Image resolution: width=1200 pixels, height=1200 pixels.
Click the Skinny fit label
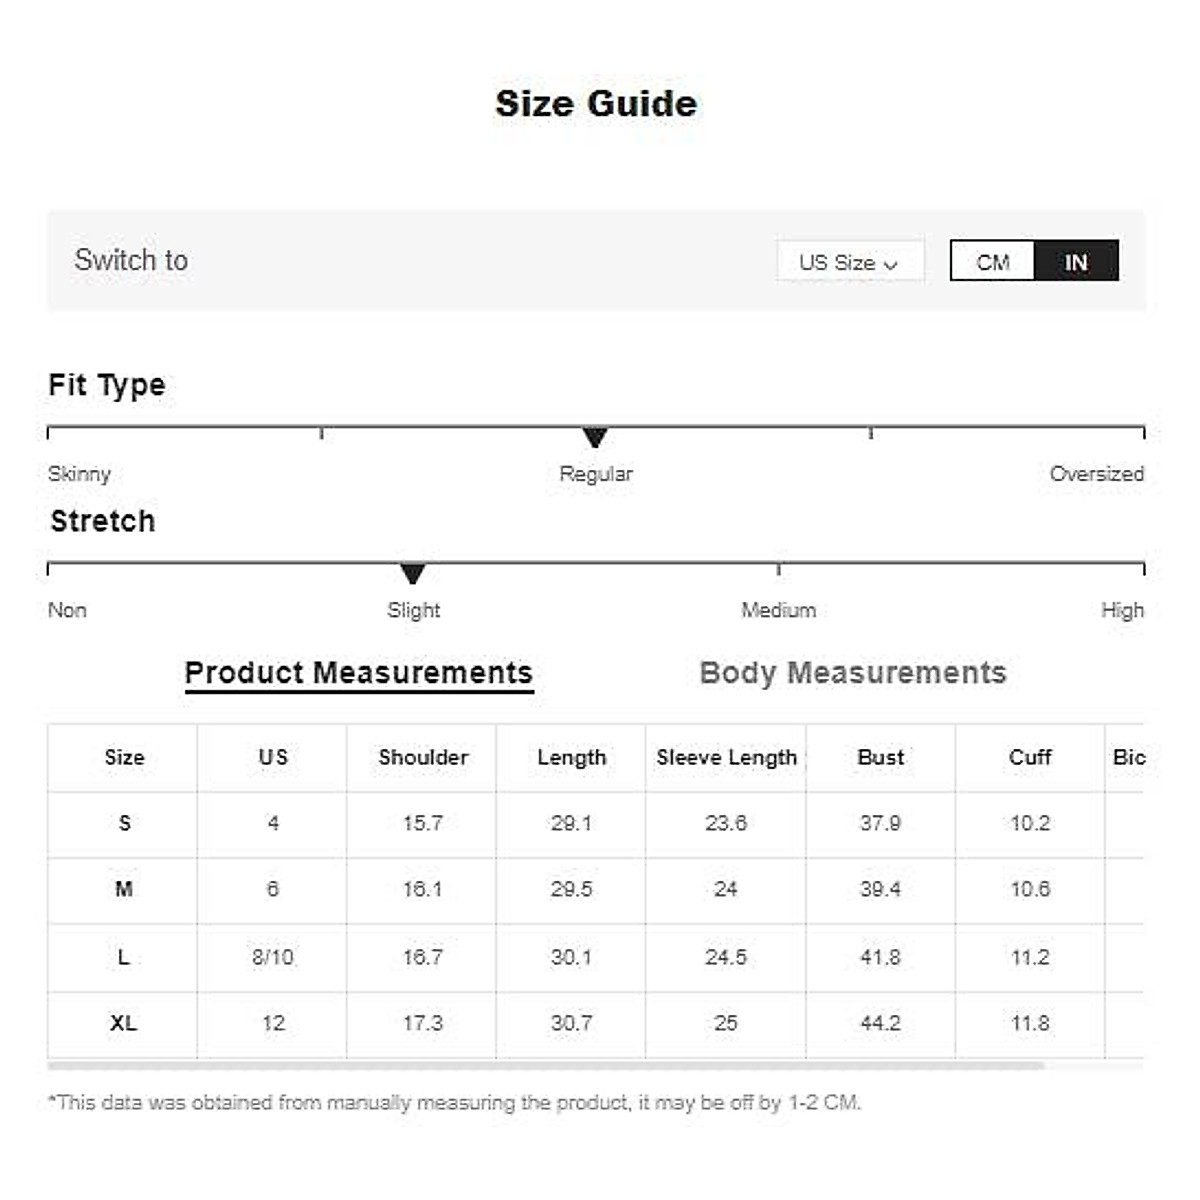(79, 474)
